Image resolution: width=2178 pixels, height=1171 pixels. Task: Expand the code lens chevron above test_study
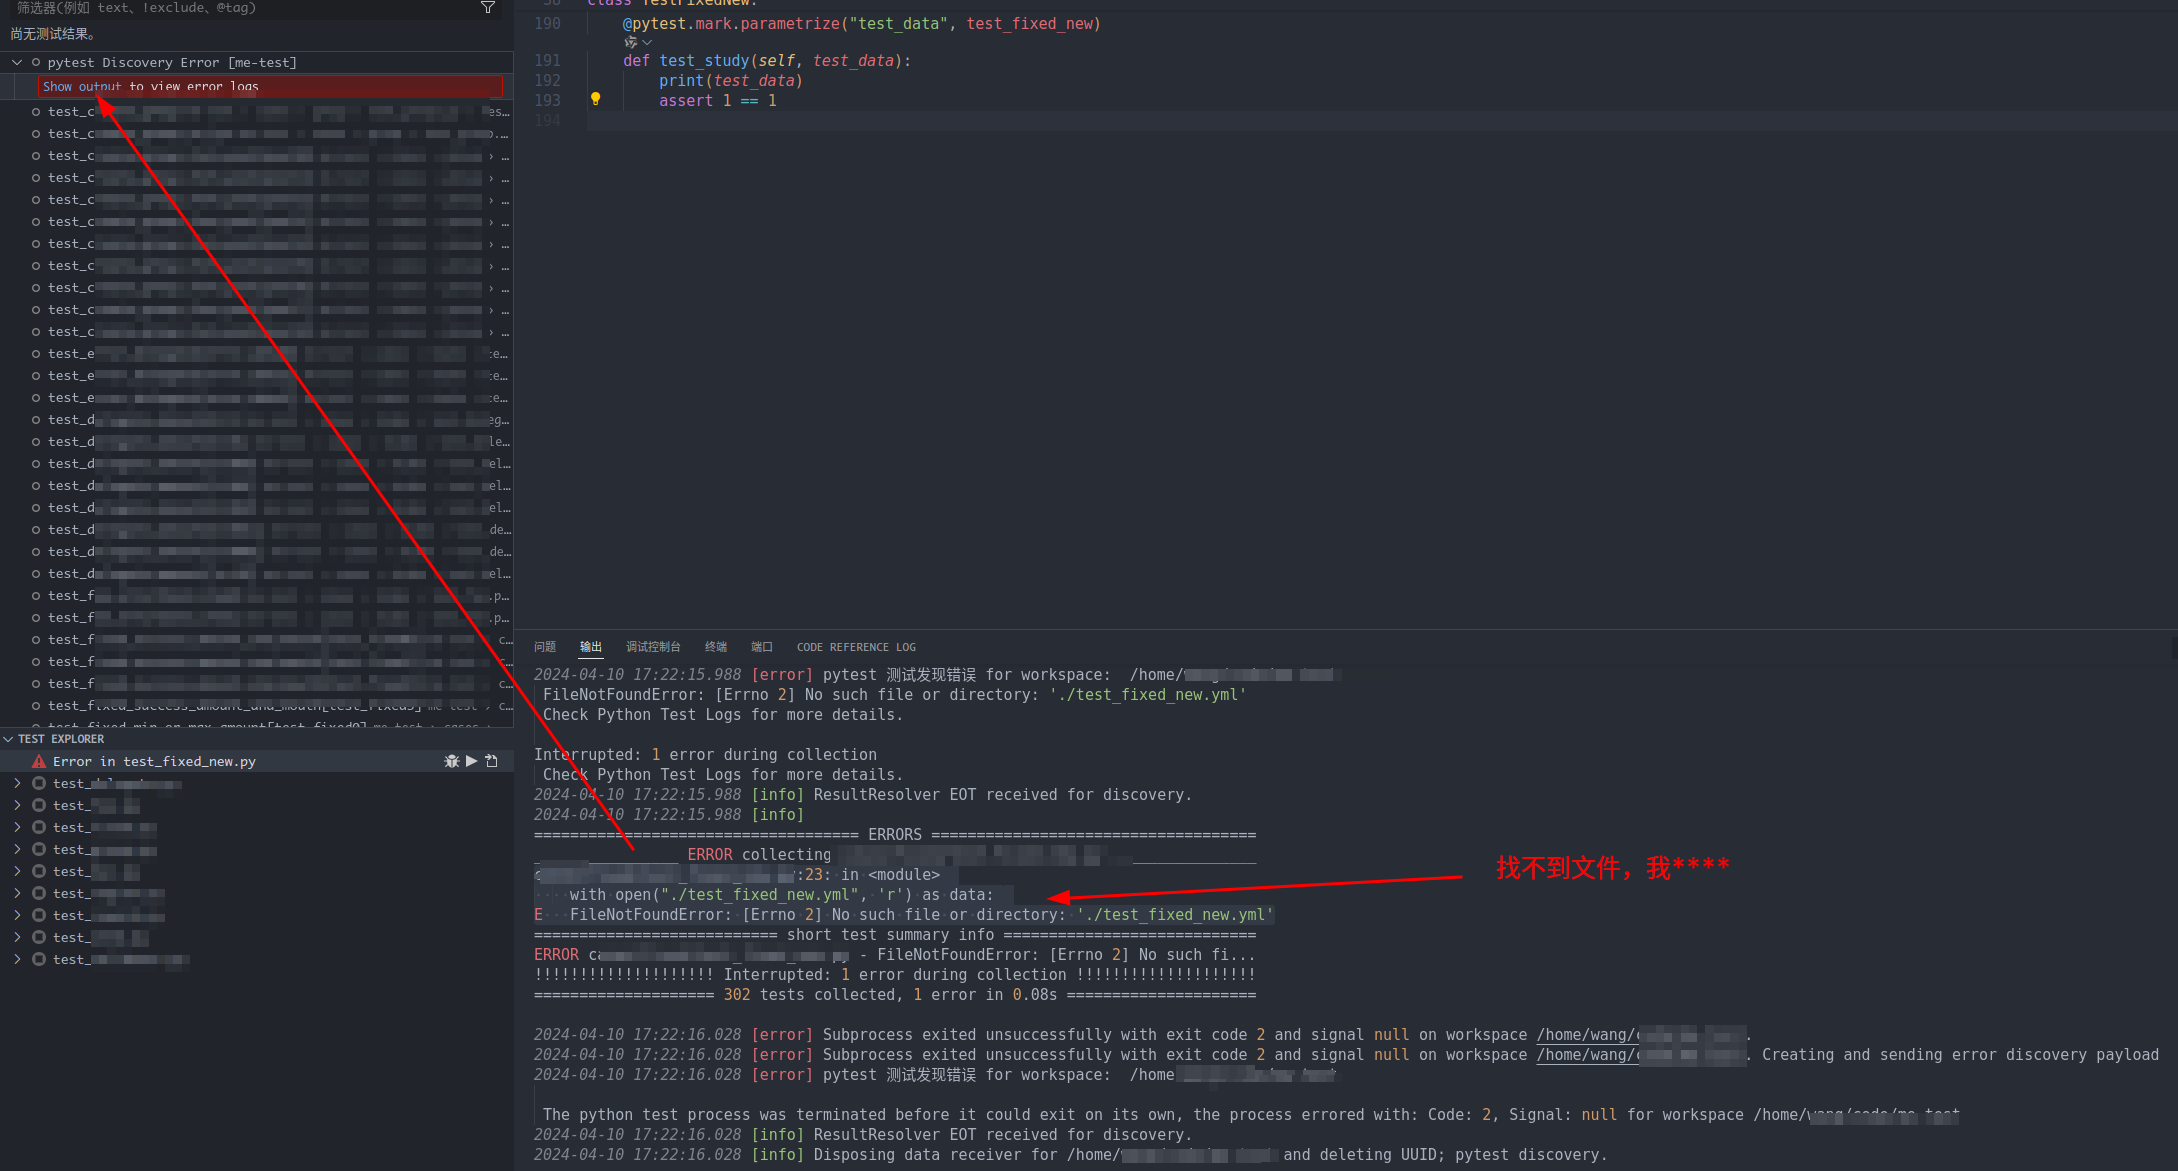click(647, 42)
